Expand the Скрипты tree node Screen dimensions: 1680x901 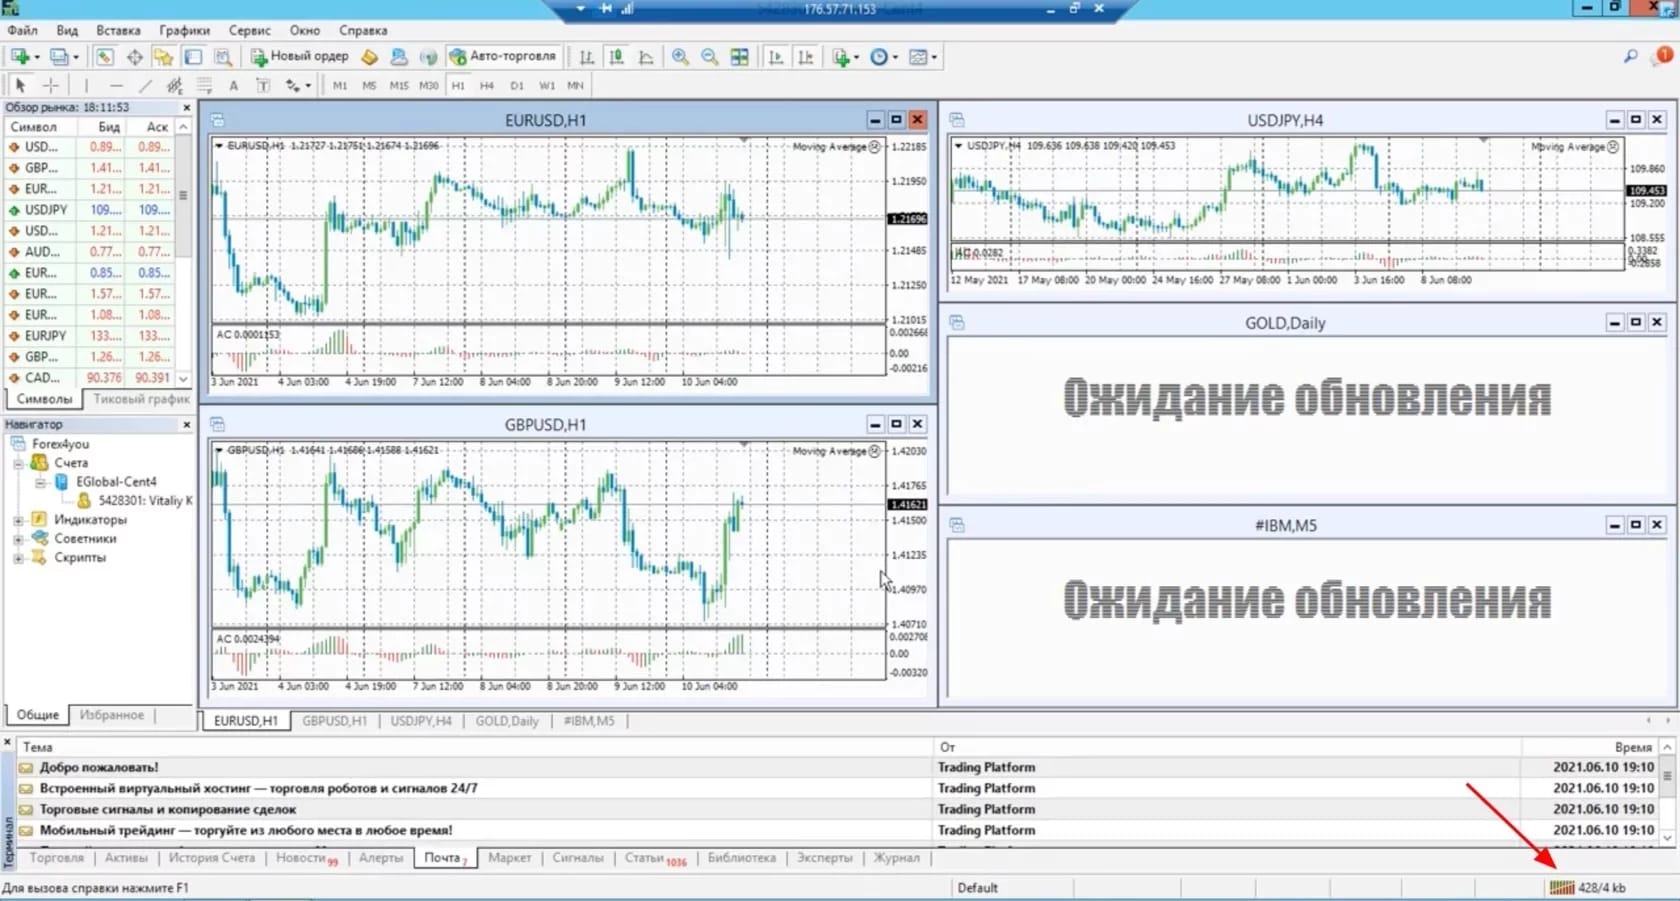click(x=18, y=558)
